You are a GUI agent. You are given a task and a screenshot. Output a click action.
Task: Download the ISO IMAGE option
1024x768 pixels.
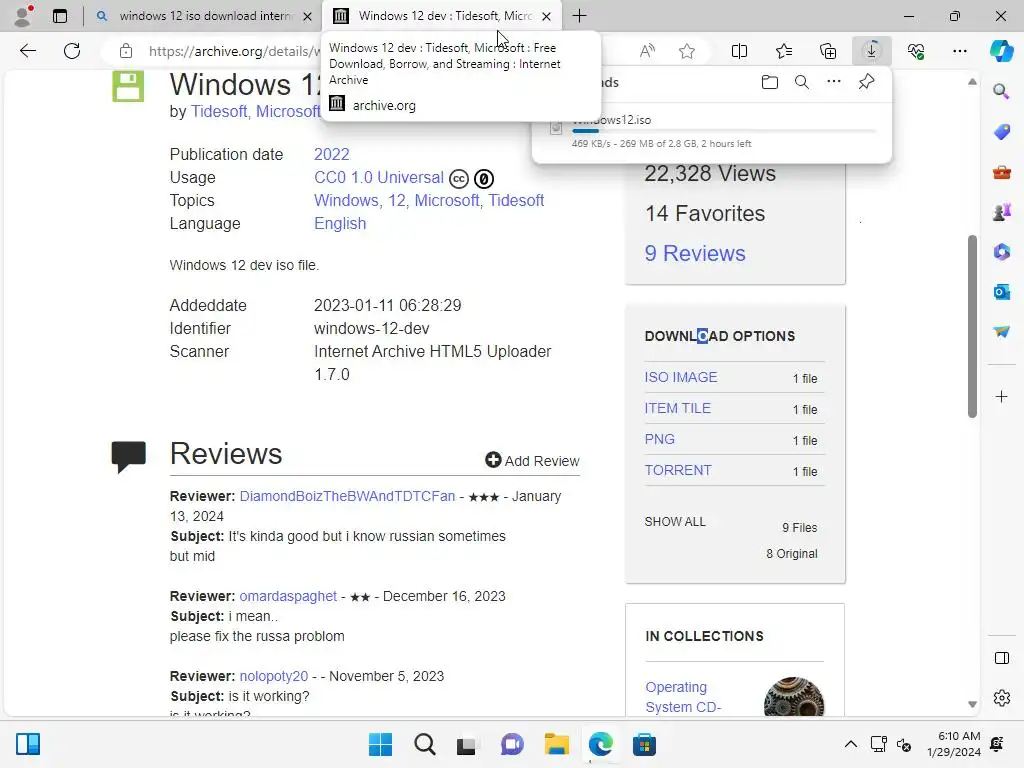tap(680, 377)
